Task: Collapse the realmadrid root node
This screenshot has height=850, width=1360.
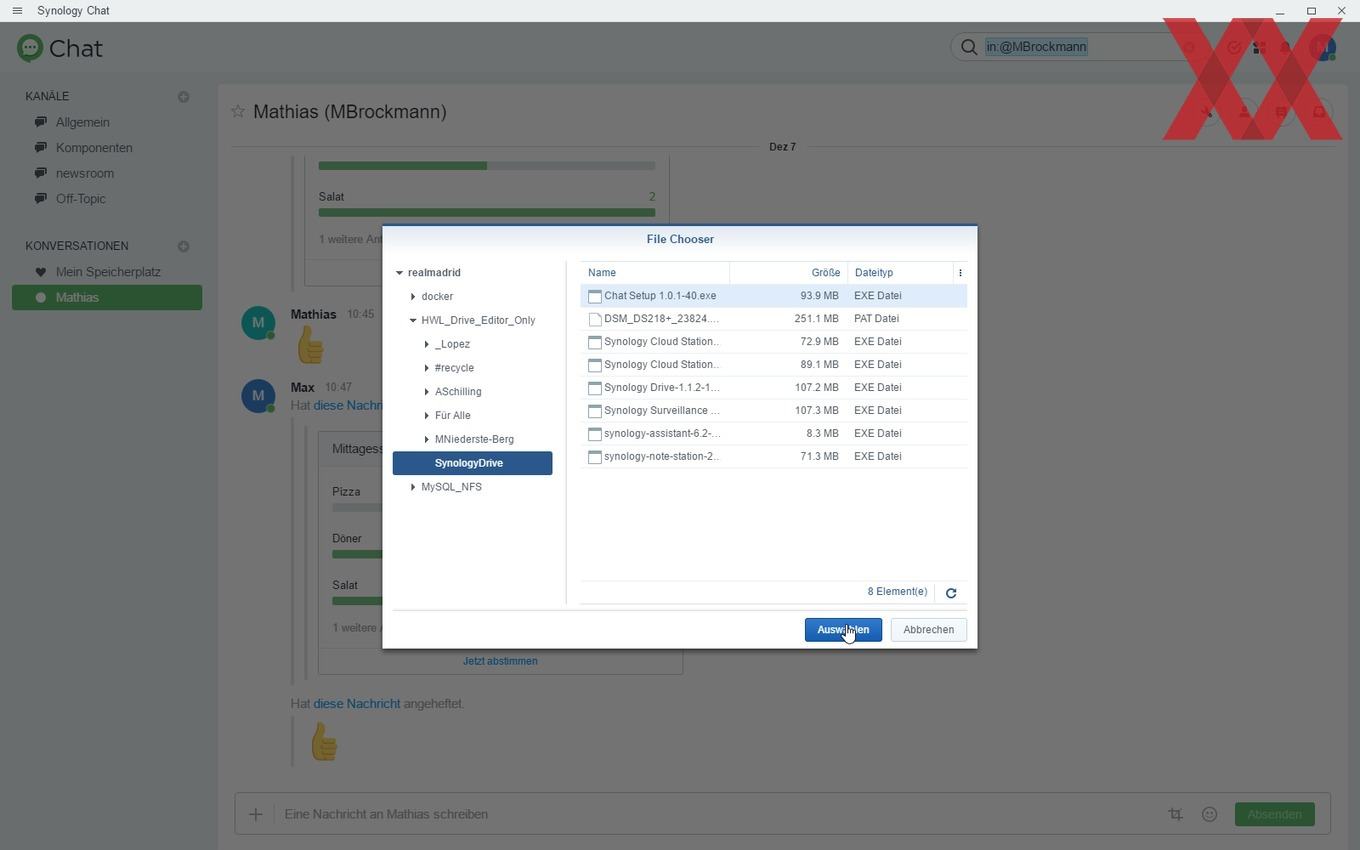Action: pos(399,273)
